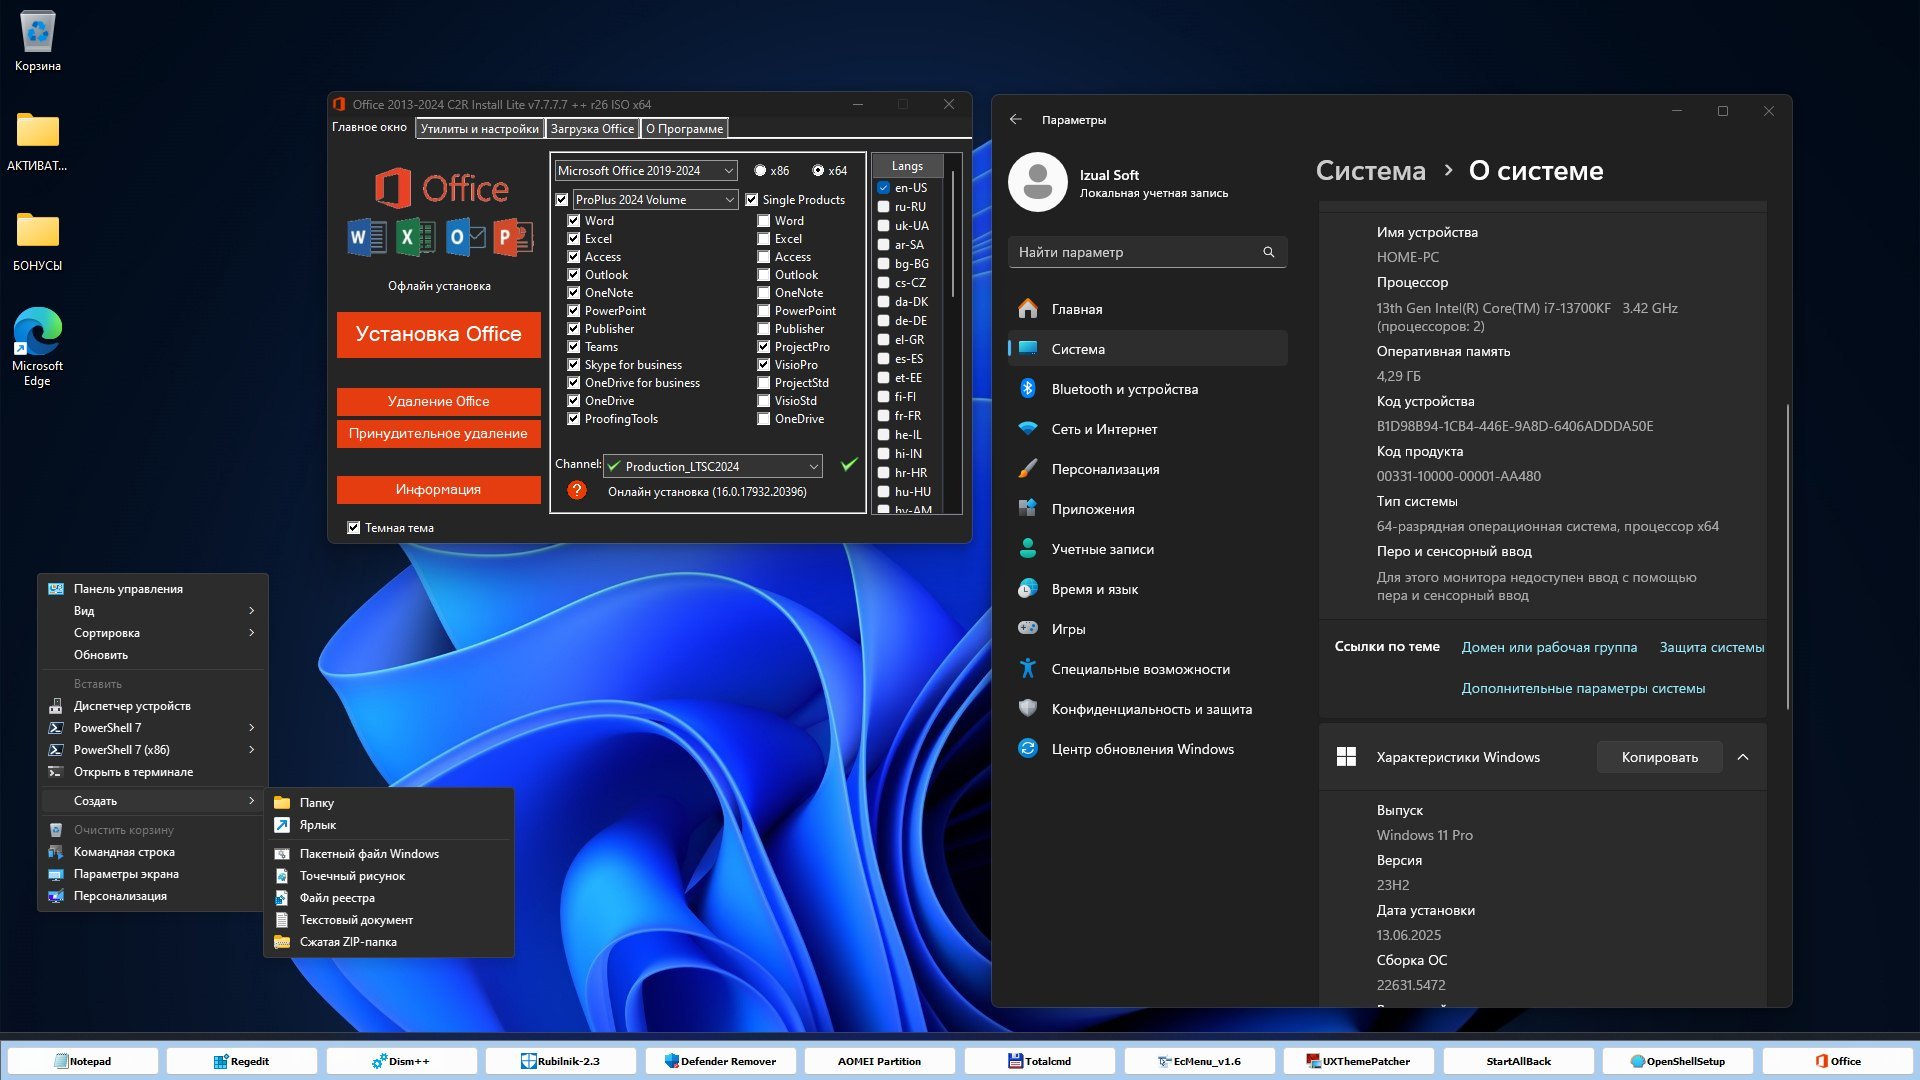Open the ProPlus 2024 Volume dropdown
The width and height of the screenshot is (1920, 1080).
coord(655,200)
